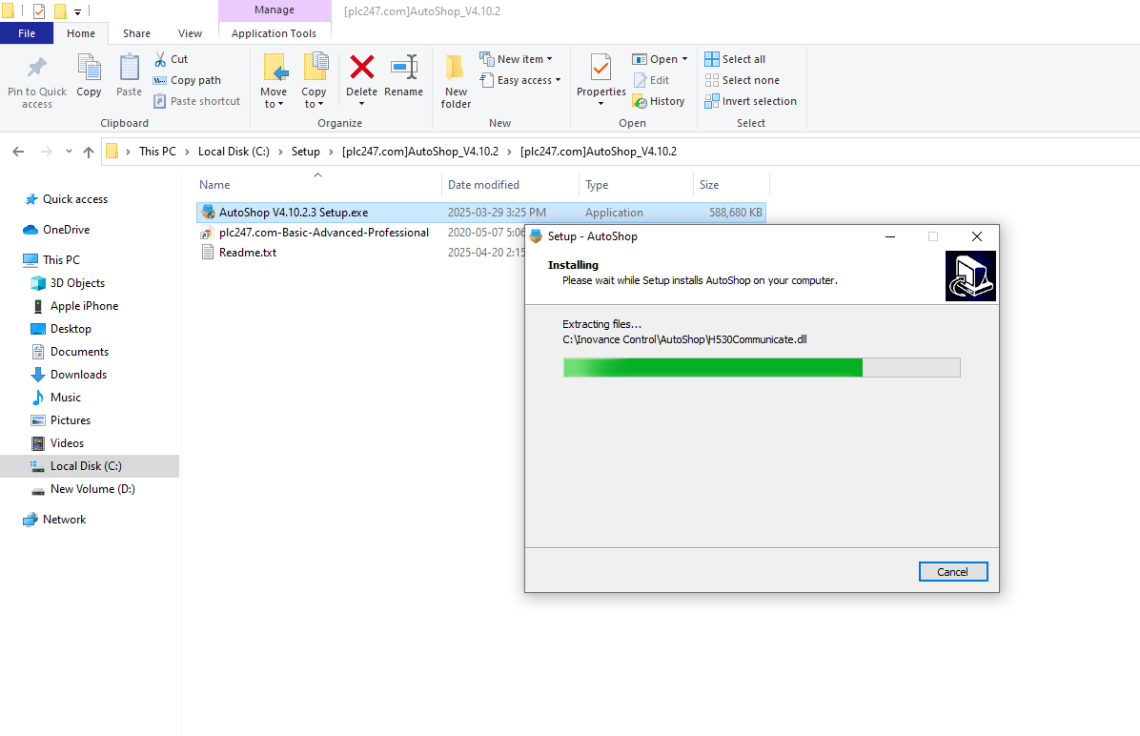Click the Copy icon in the Clipboard group

tap(89, 68)
